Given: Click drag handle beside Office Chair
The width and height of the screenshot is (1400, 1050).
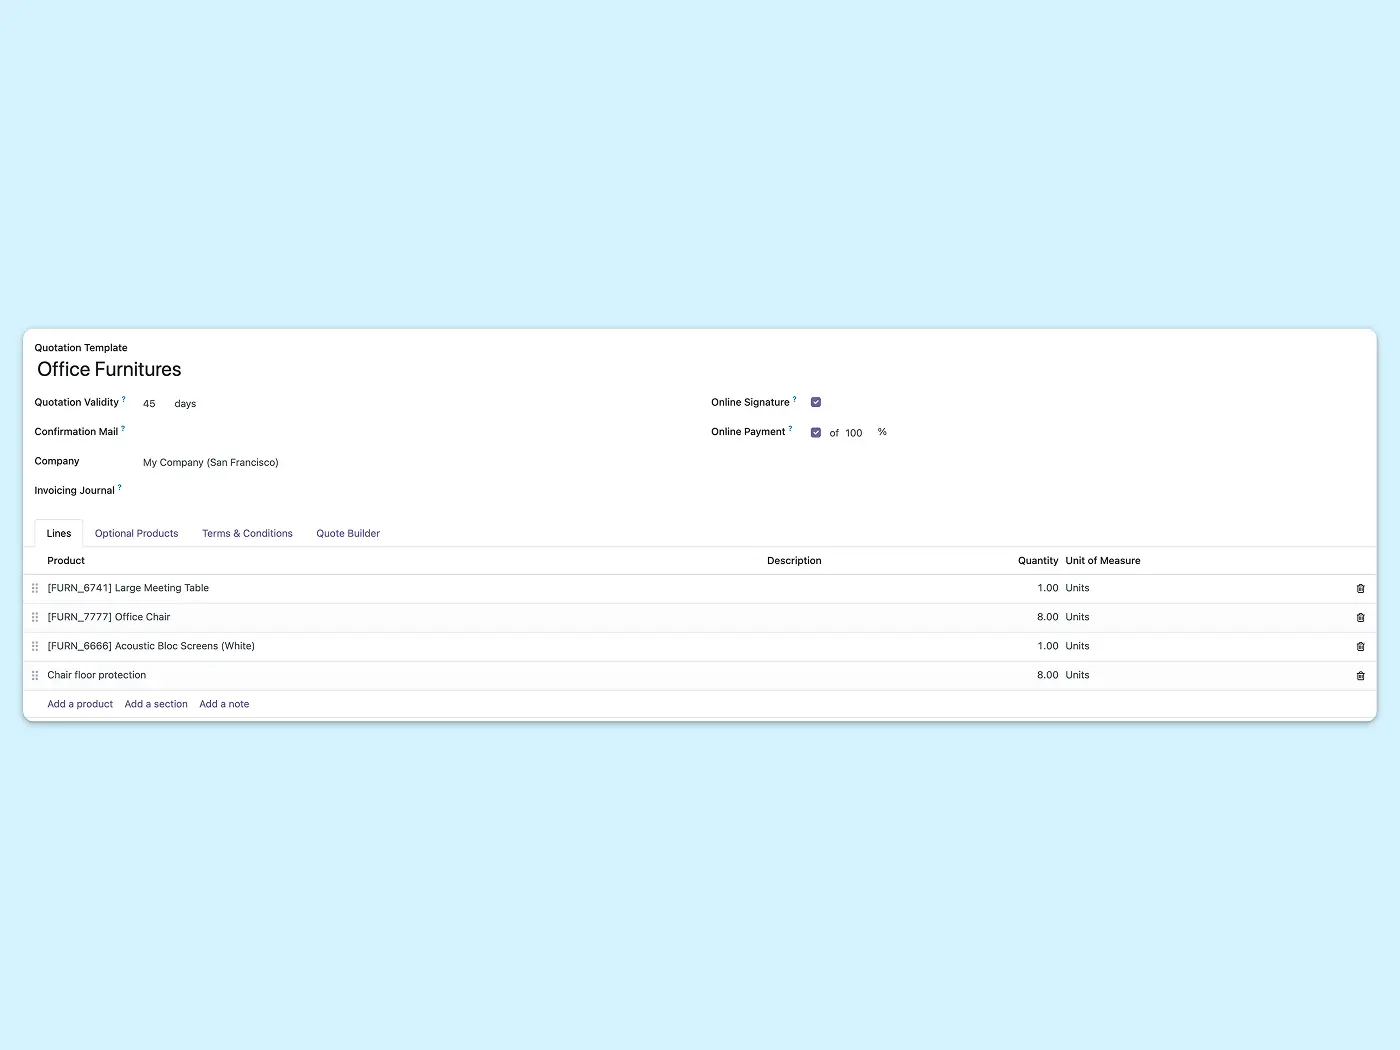Looking at the screenshot, I should [x=35, y=618].
